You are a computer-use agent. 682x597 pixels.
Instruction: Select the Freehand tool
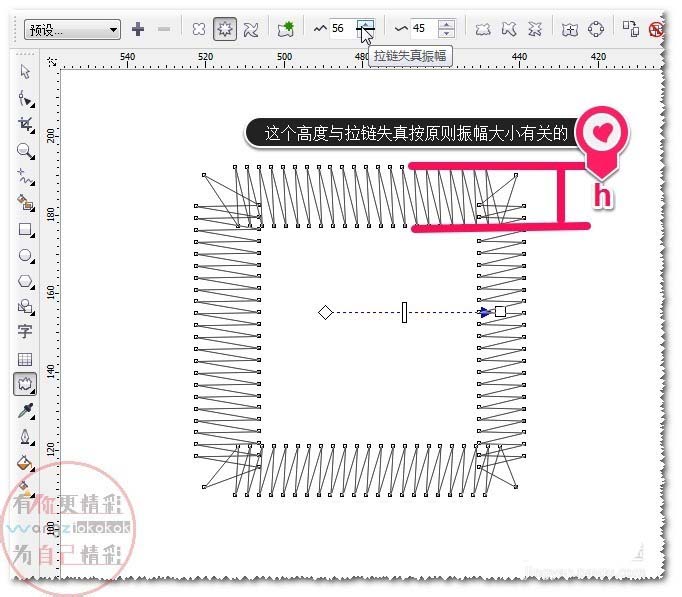pyautogui.click(x=25, y=177)
